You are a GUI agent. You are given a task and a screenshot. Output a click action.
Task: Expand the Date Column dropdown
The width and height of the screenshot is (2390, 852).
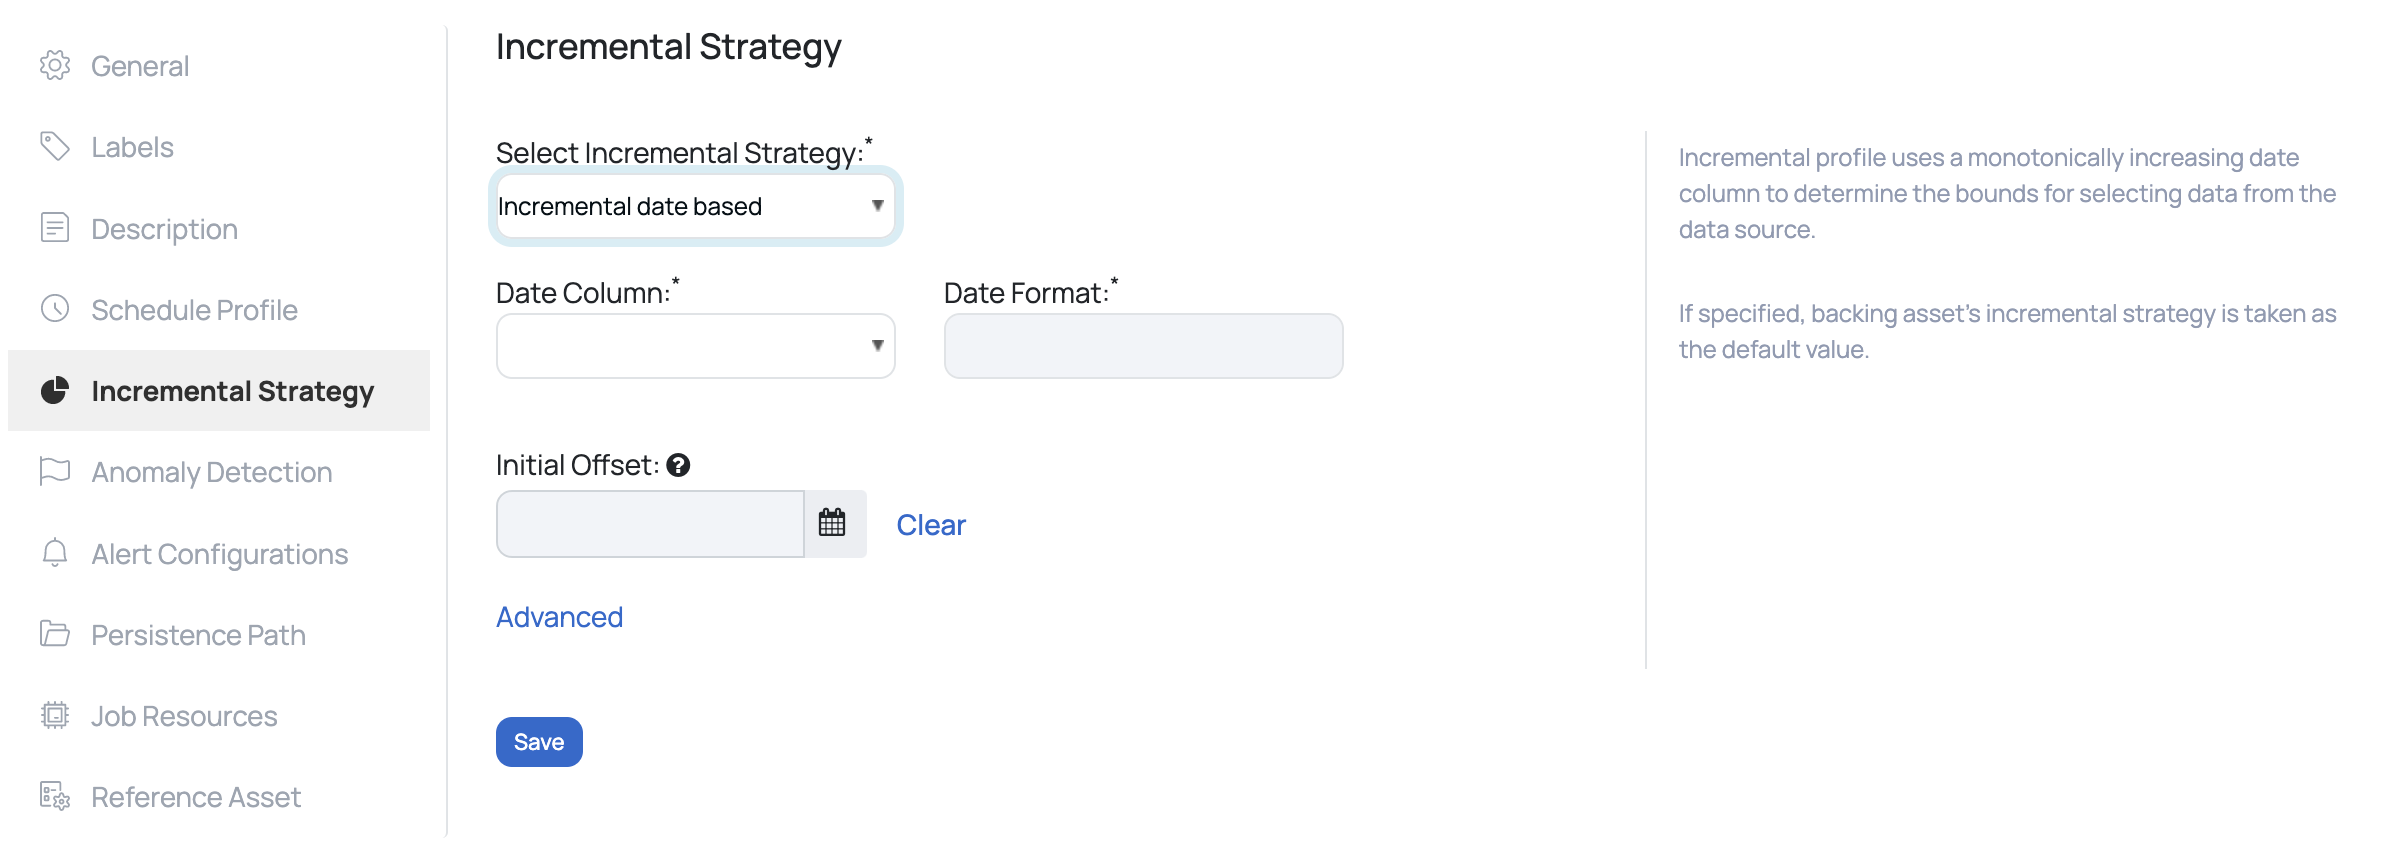tap(695, 345)
